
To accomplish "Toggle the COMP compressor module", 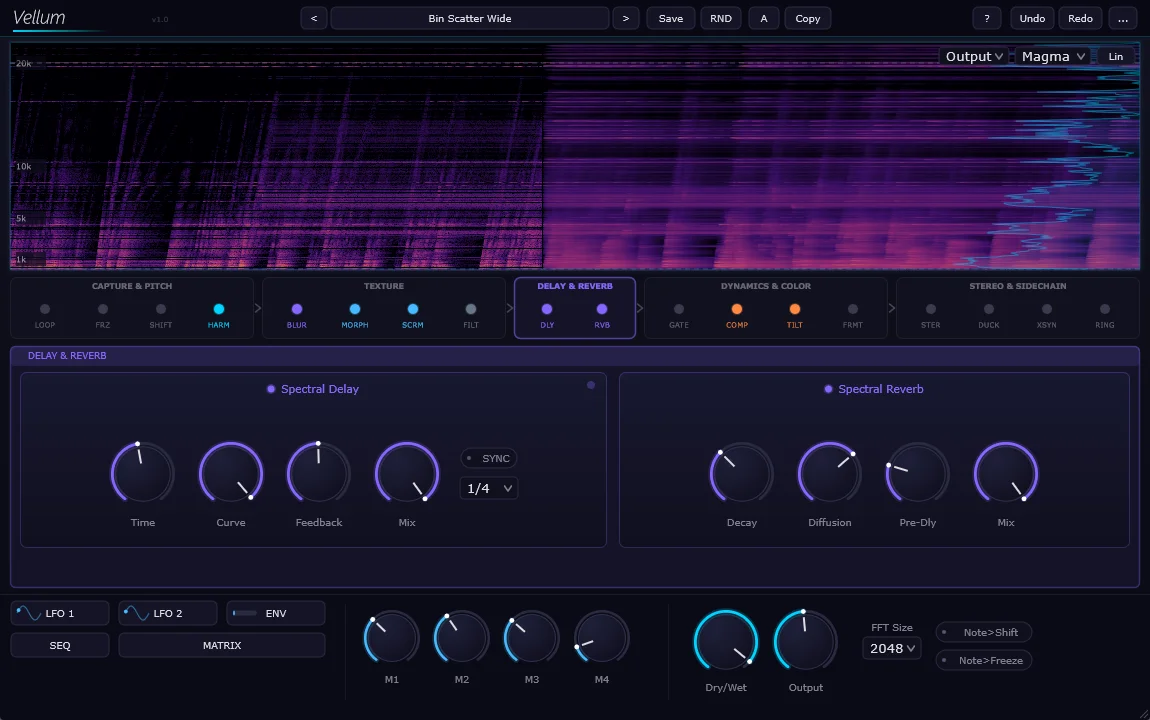I will coord(737,309).
